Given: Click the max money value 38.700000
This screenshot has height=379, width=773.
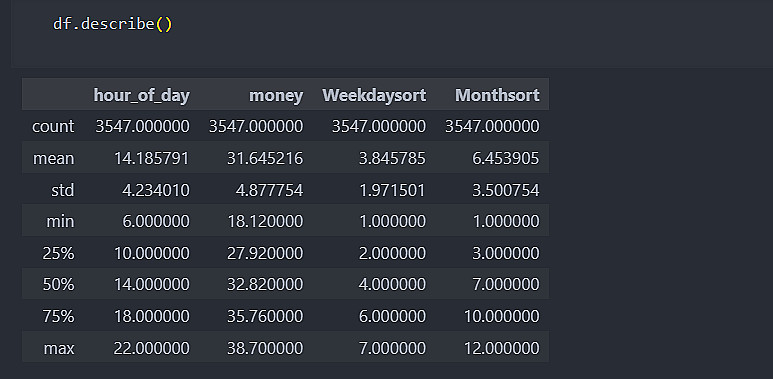Looking at the screenshot, I should coord(265,348).
